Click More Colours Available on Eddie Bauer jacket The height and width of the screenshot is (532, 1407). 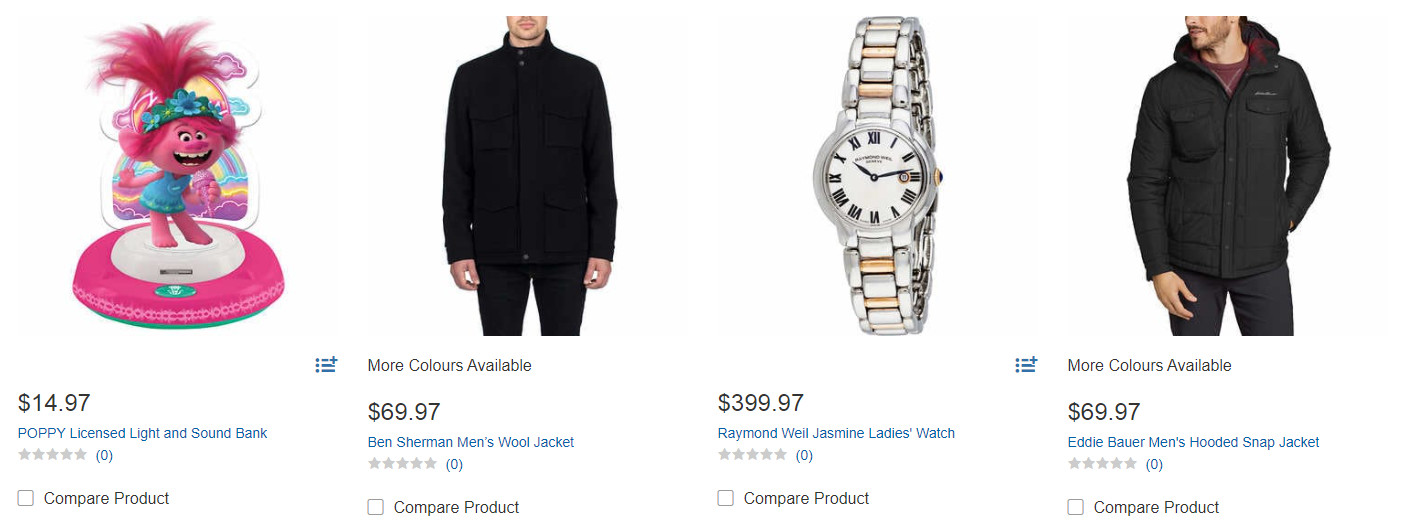pyautogui.click(x=1149, y=365)
